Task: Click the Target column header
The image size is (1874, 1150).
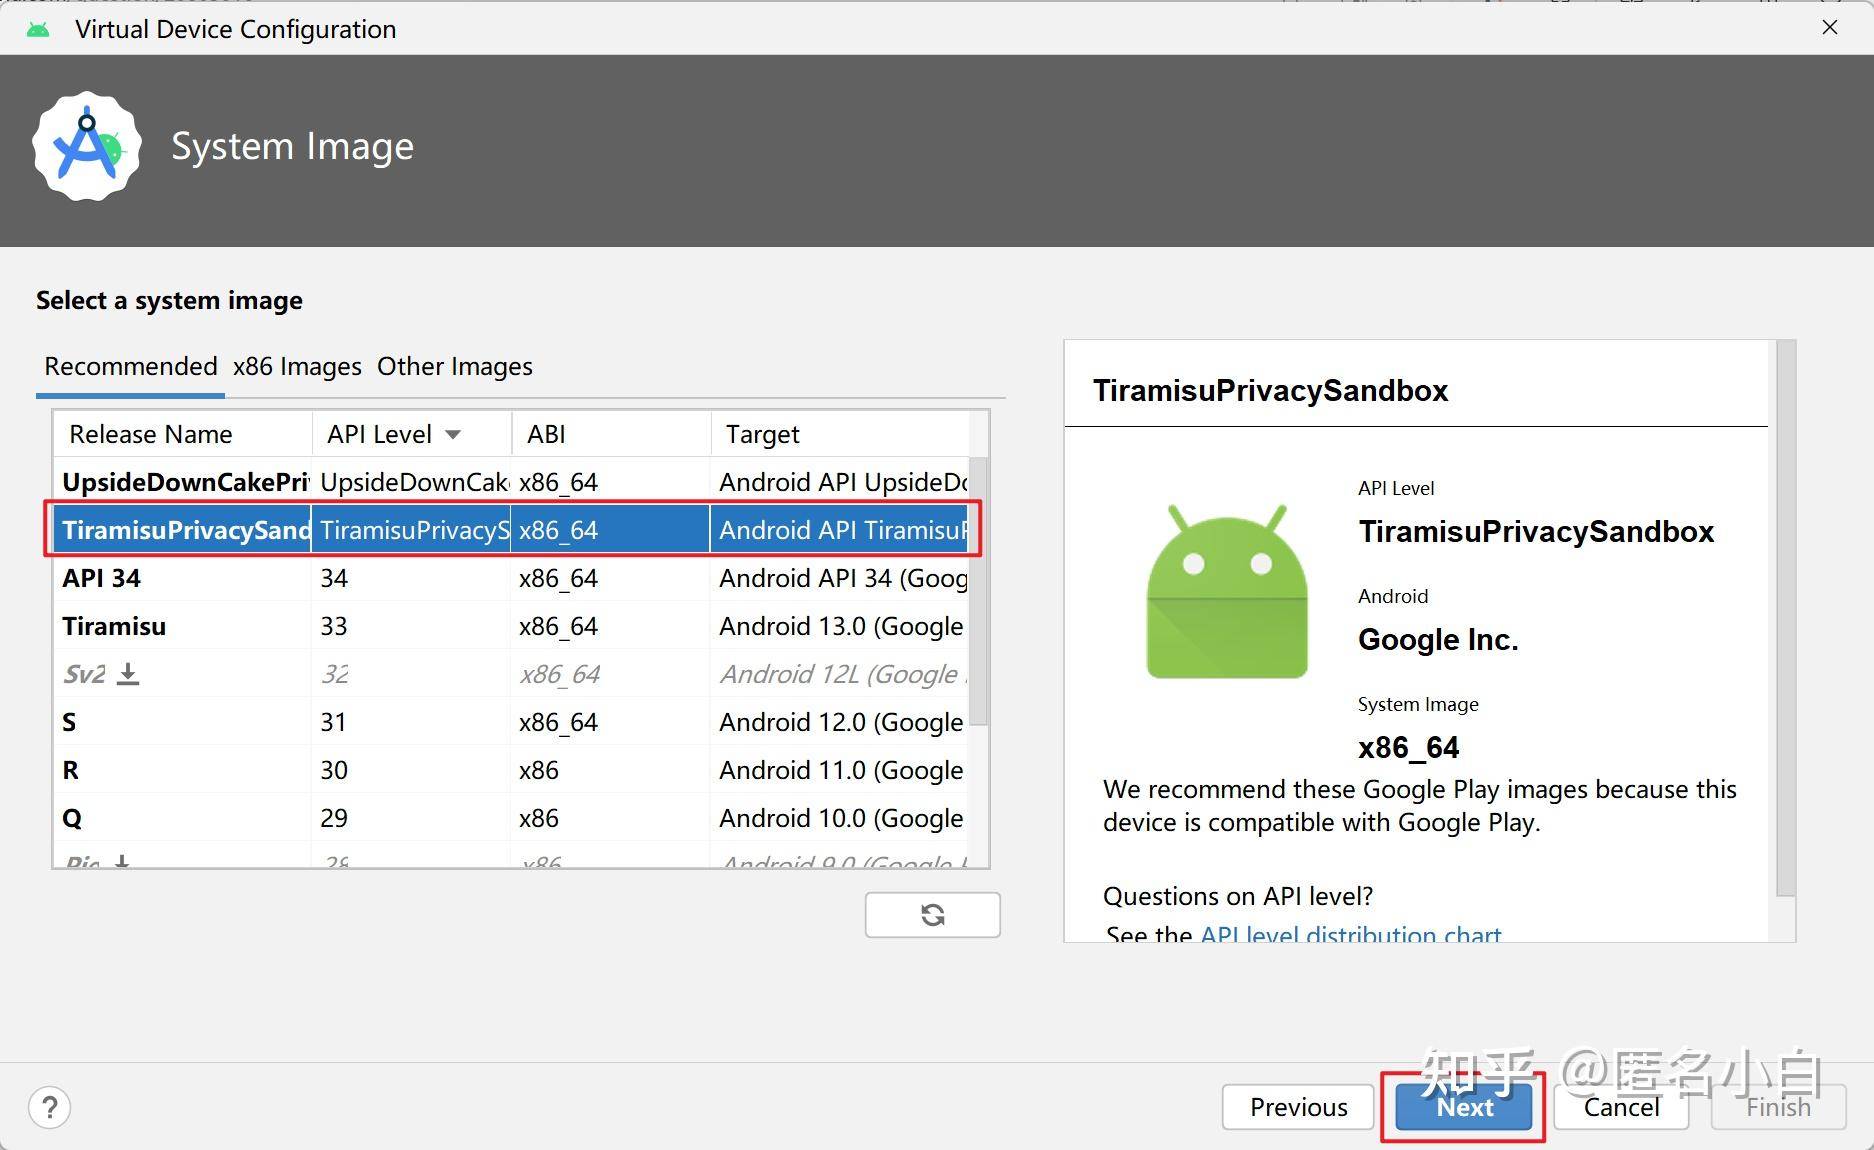Action: (x=840, y=434)
